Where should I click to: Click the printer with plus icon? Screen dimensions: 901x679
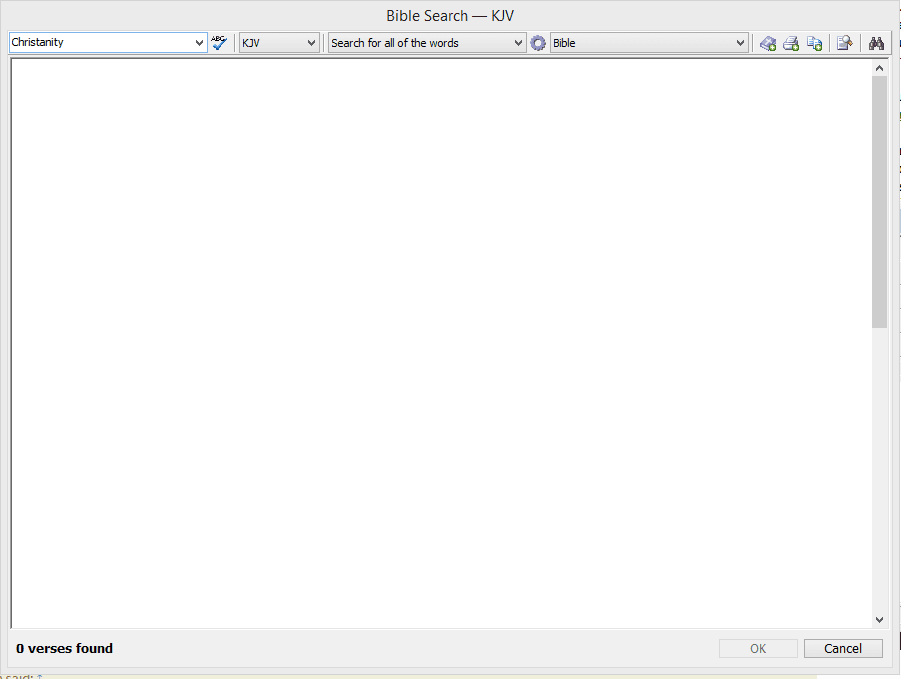pos(791,43)
